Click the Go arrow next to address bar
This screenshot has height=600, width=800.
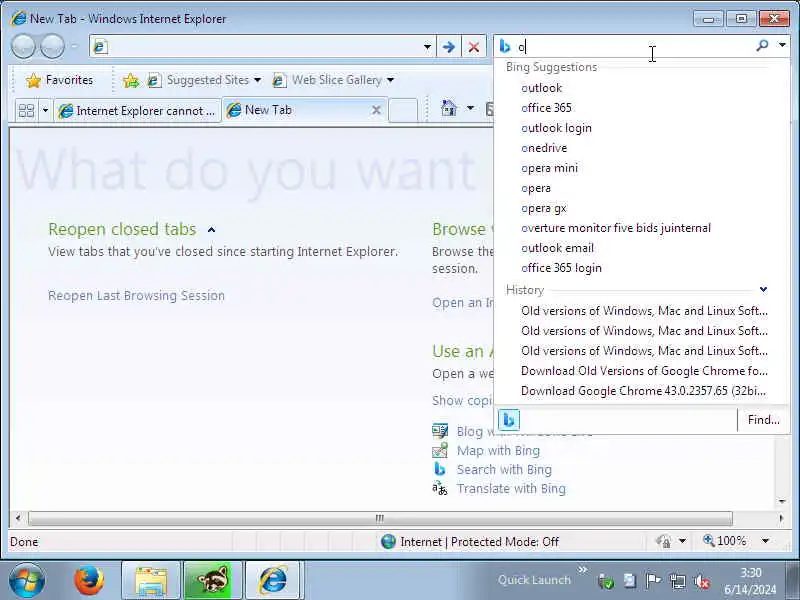click(448, 47)
